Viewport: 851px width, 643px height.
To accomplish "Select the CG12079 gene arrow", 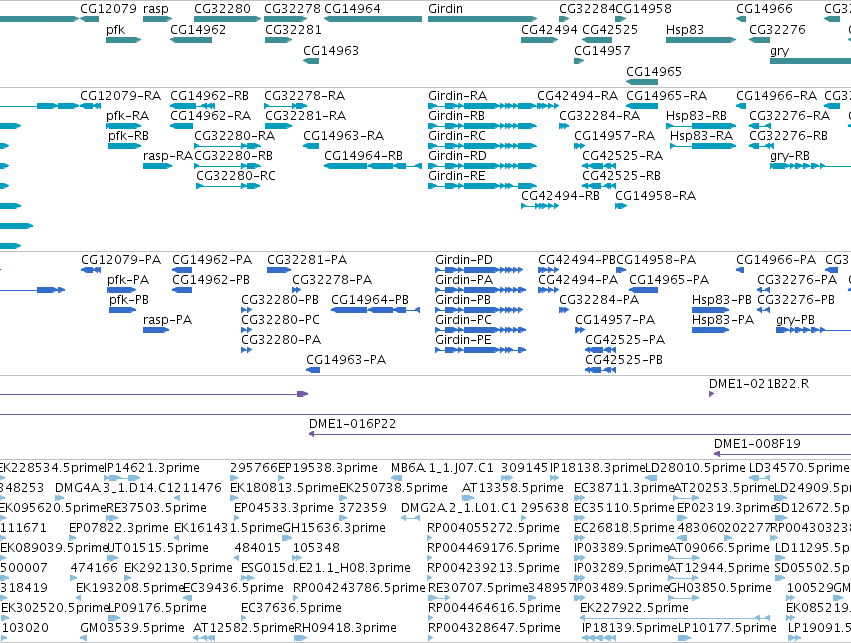I will pyautogui.click(x=90, y=19).
